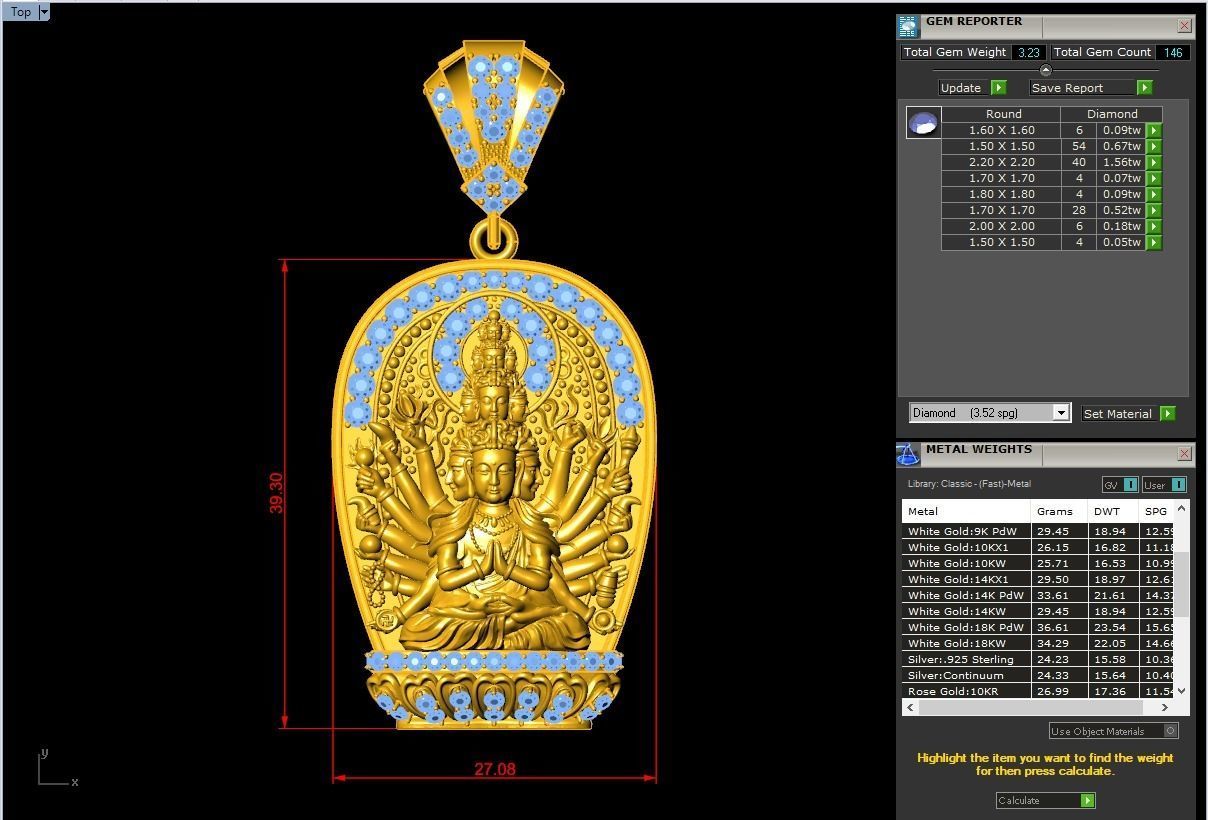Click the Grams column header

click(1059, 511)
